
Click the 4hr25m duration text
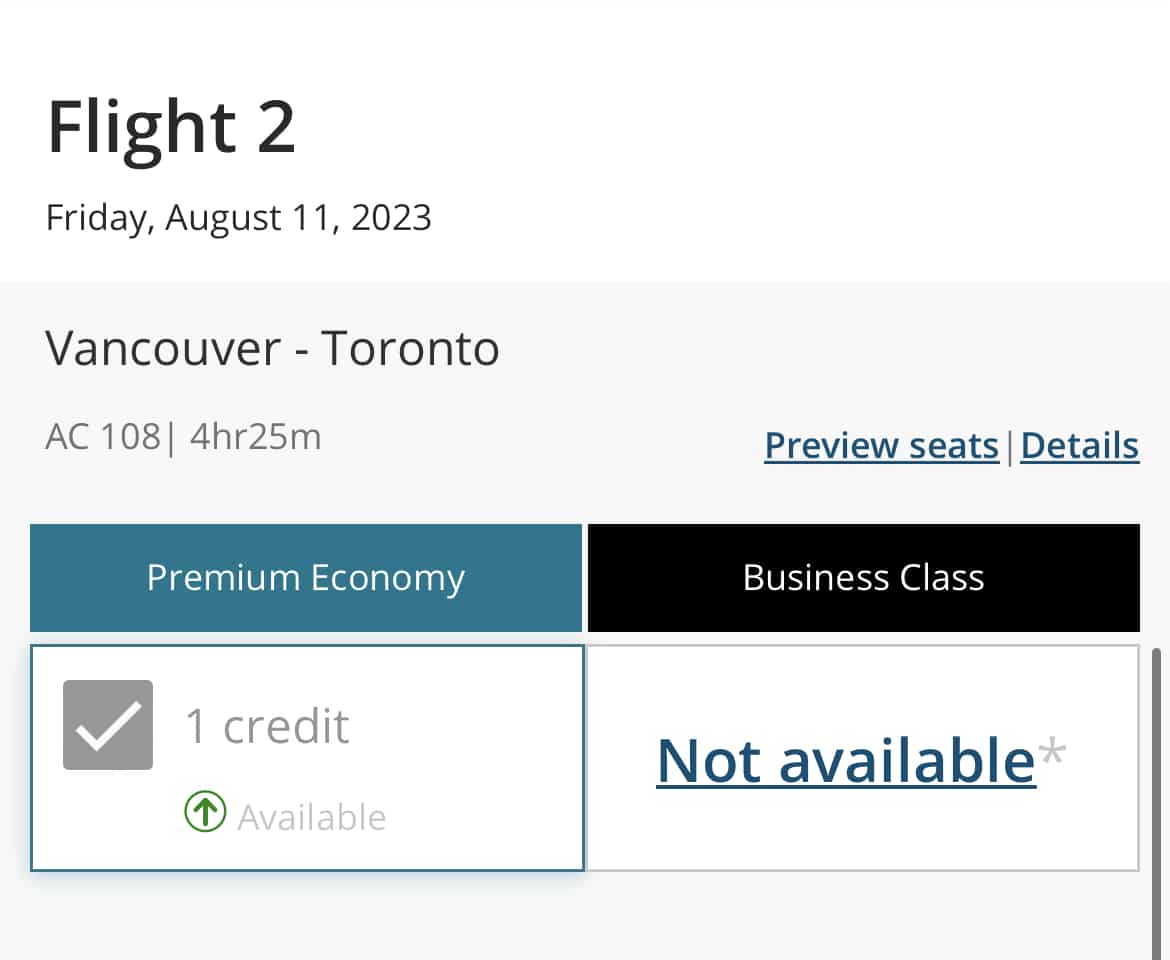tap(255, 437)
